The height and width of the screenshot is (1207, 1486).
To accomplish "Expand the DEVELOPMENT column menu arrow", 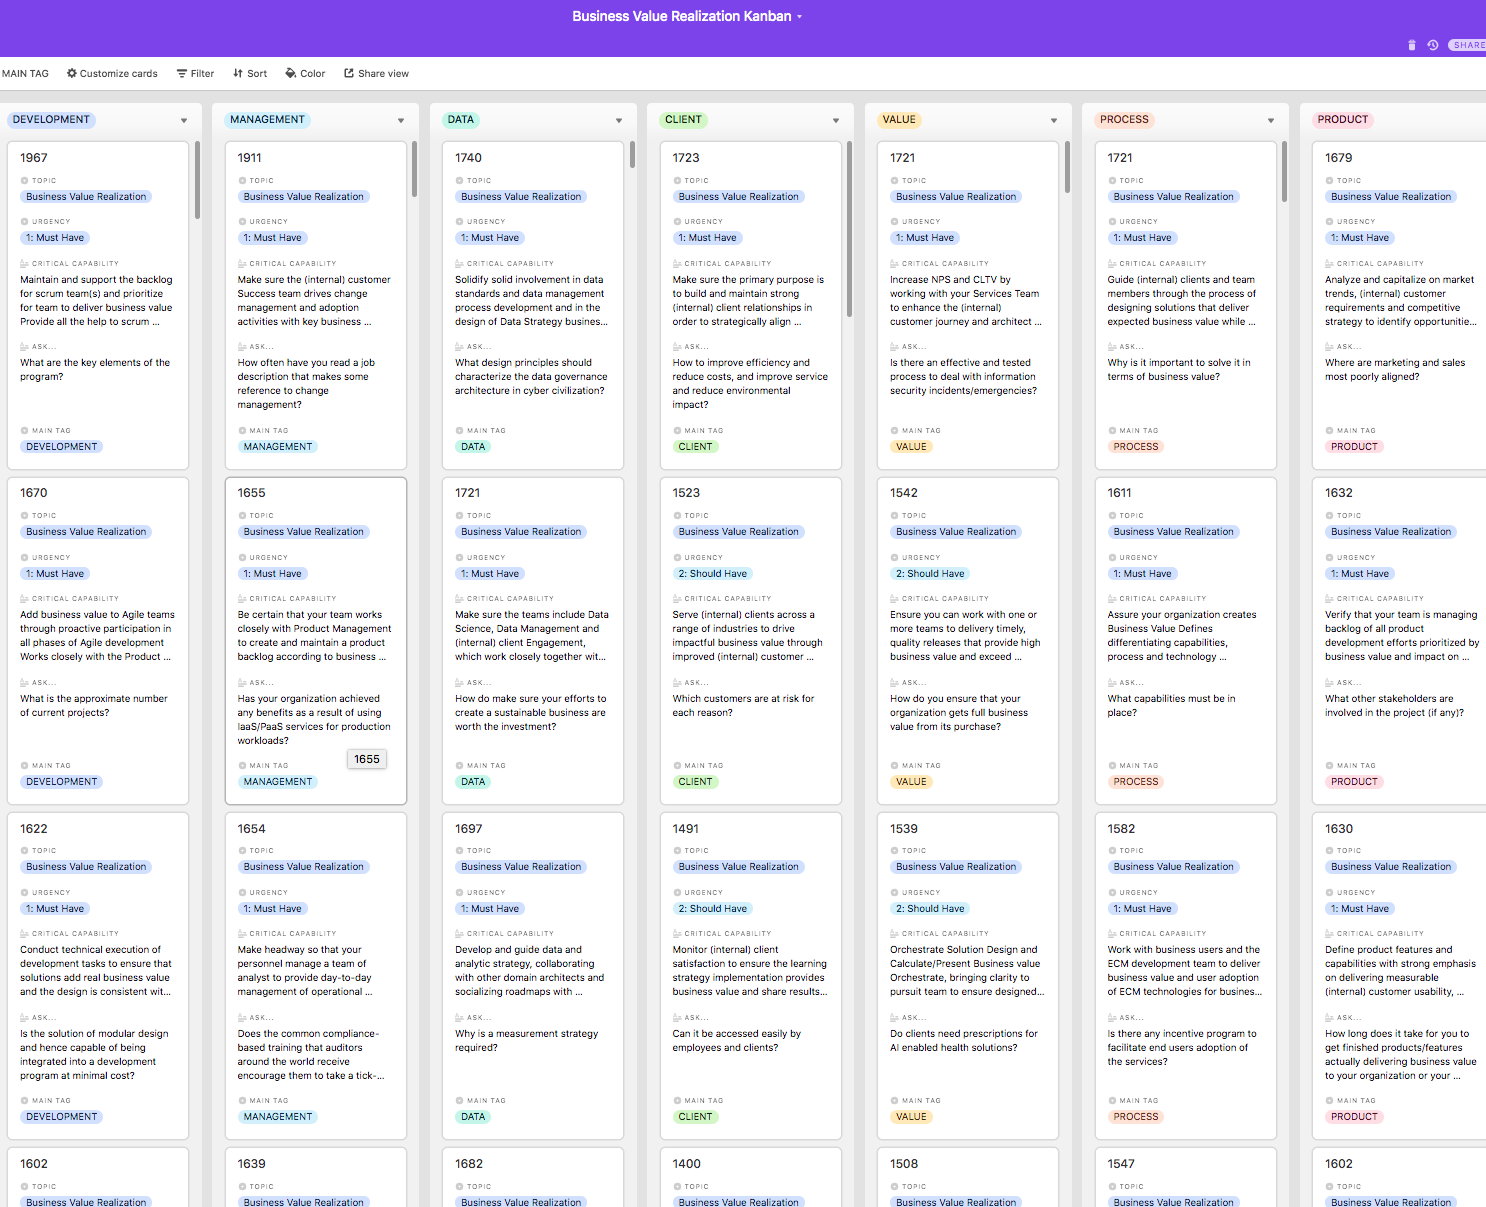I will pyautogui.click(x=184, y=120).
